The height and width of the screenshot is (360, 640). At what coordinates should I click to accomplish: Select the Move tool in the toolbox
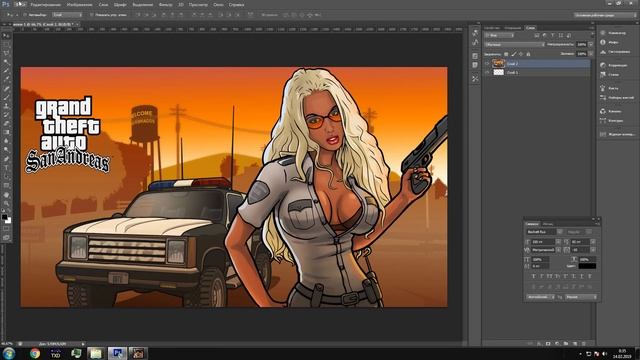(x=6, y=36)
